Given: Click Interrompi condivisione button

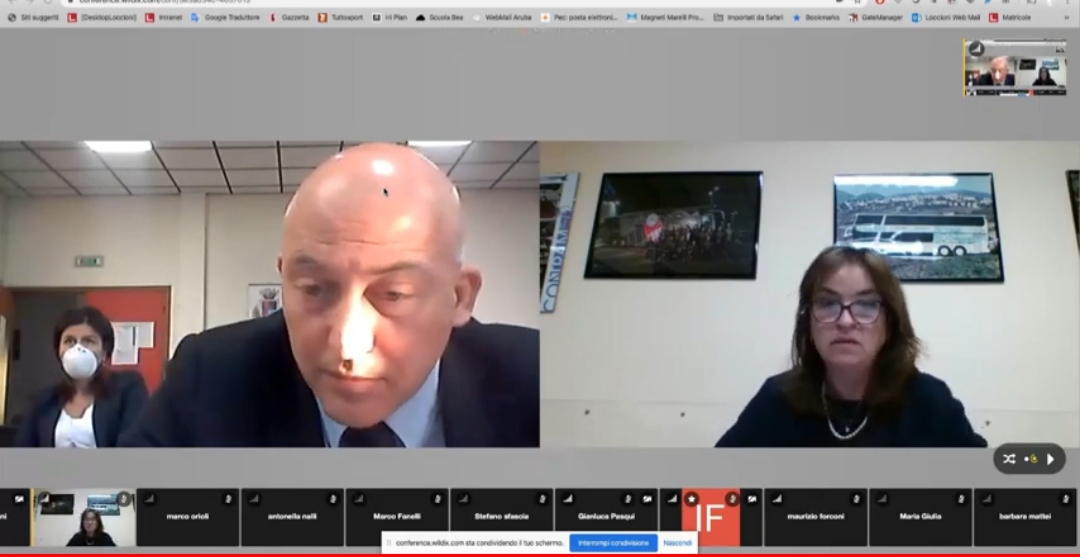Looking at the screenshot, I should coord(613,543).
